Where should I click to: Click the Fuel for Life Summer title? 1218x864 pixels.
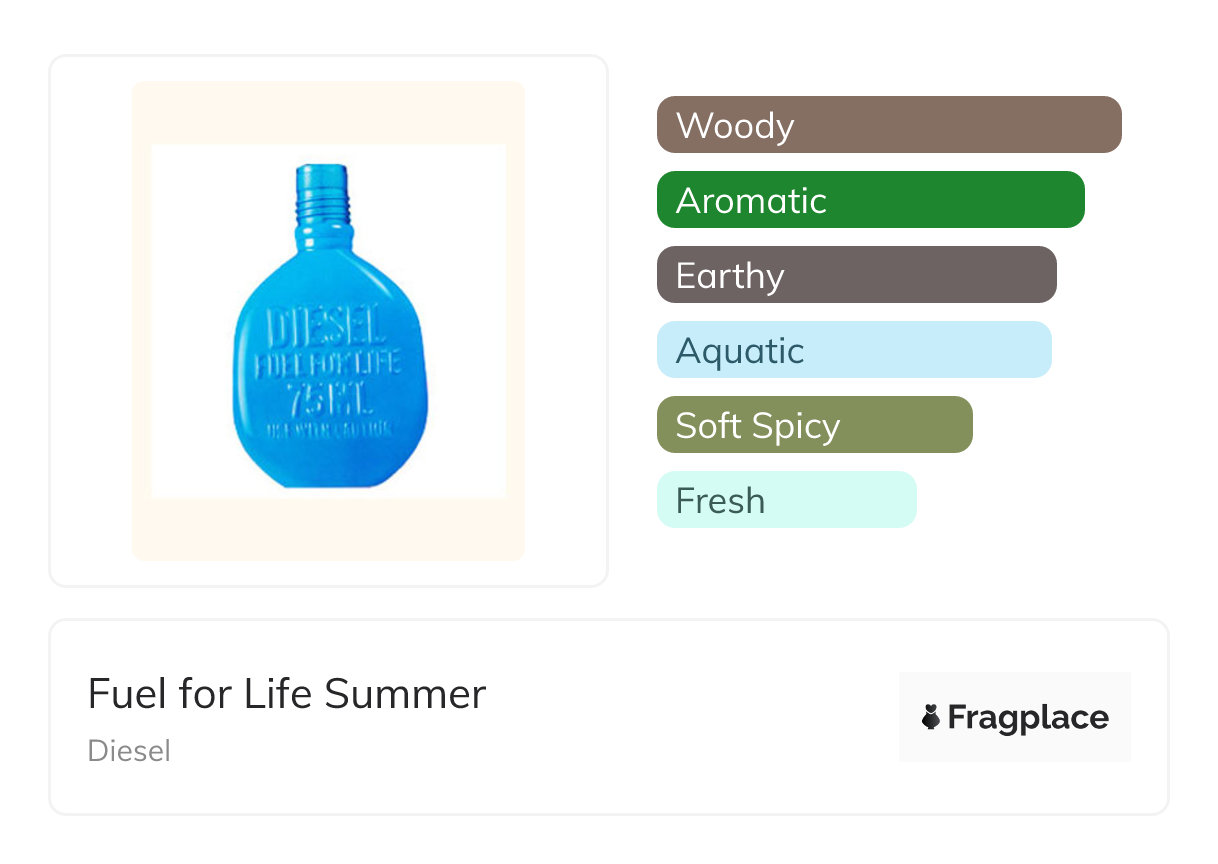(x=287, y=694)
